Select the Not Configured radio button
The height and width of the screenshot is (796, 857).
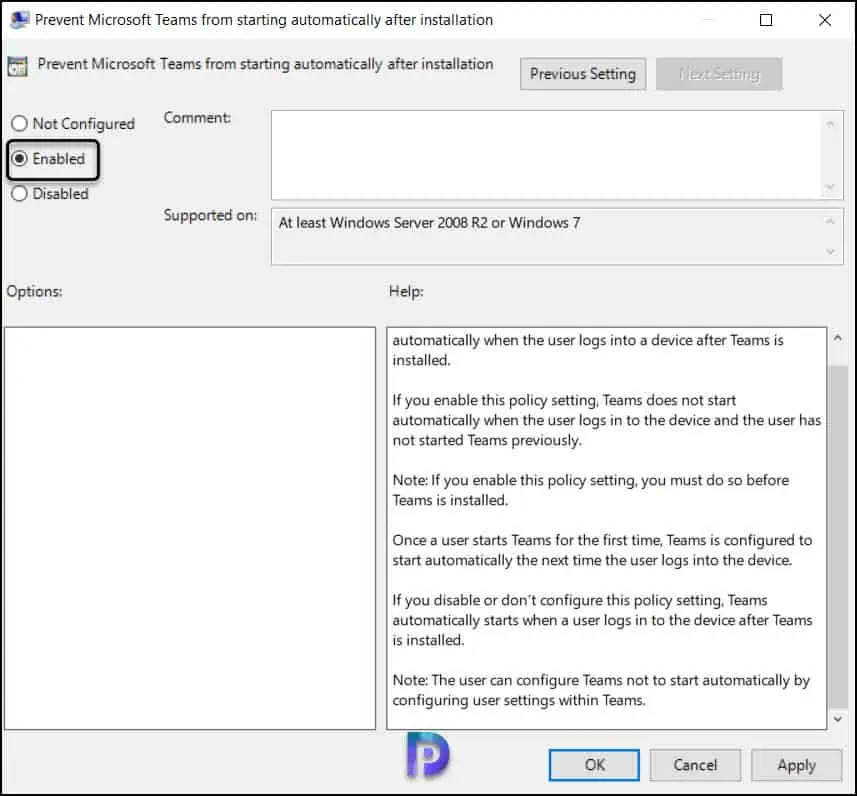coord(20,124)
